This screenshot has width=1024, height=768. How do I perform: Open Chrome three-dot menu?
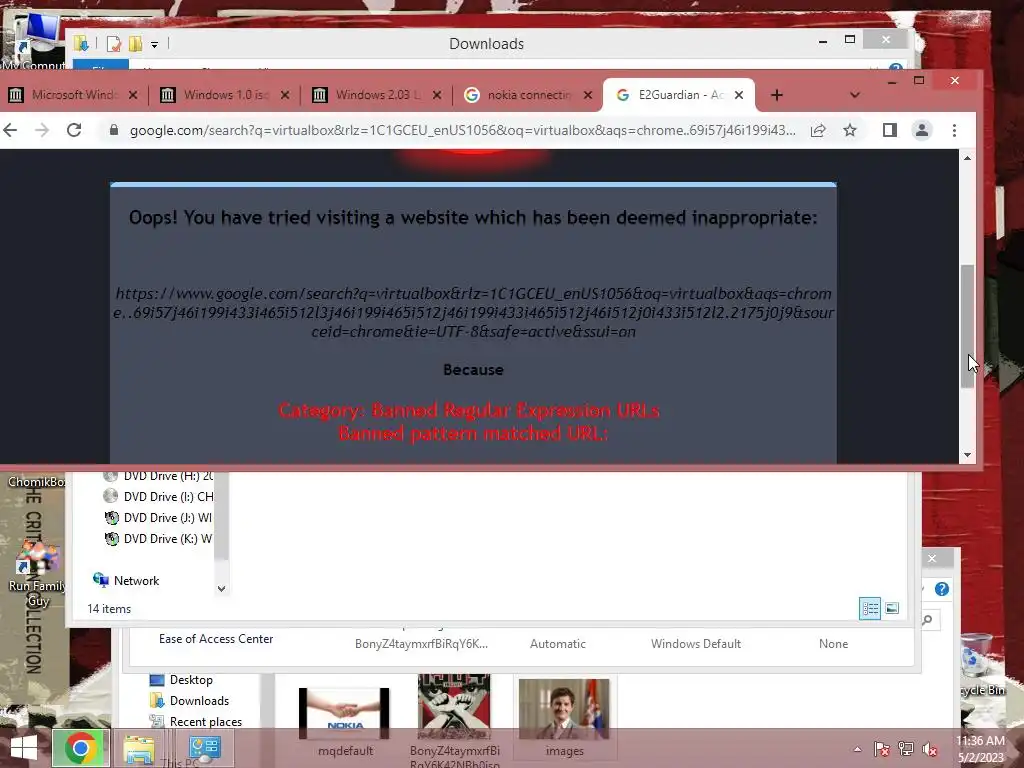coord(954,130)
